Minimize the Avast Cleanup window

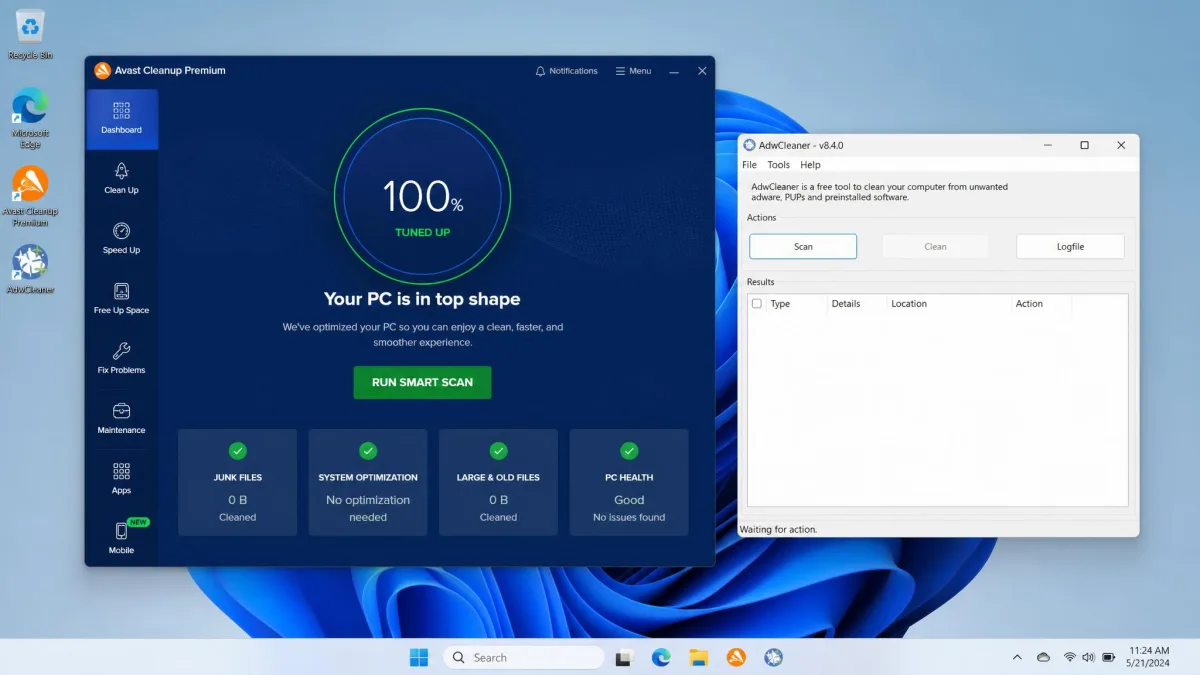(674, 71)
